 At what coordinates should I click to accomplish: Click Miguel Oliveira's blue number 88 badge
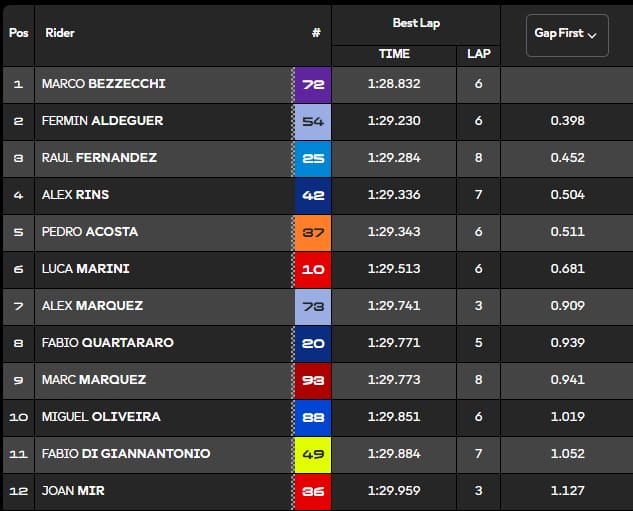tap(313, 417)
